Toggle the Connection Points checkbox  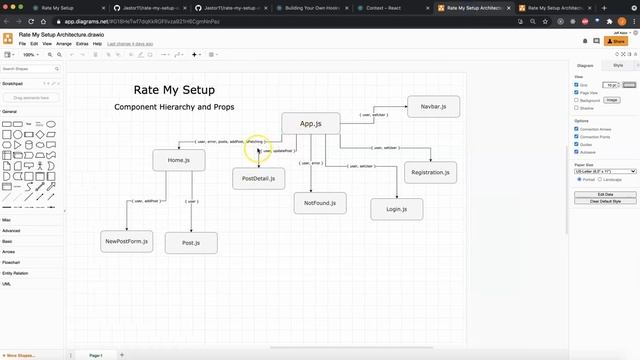coord(576,136)
